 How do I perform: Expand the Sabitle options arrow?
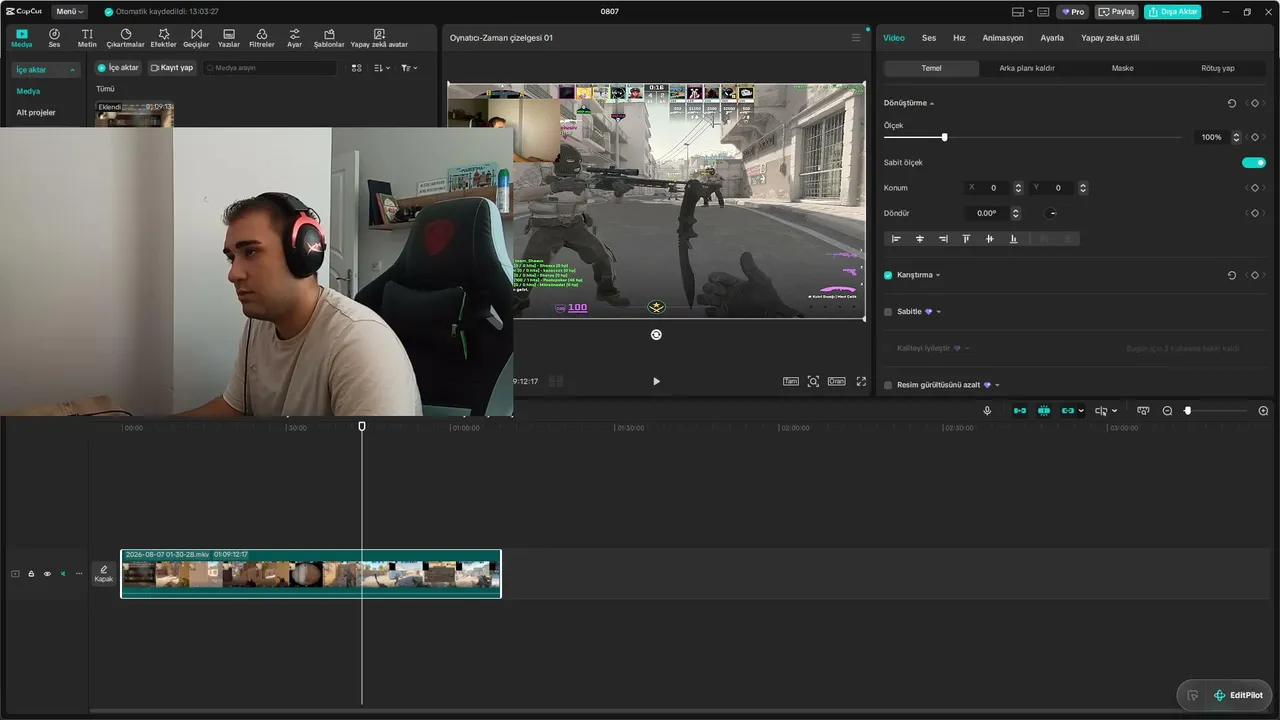[938, 312]
